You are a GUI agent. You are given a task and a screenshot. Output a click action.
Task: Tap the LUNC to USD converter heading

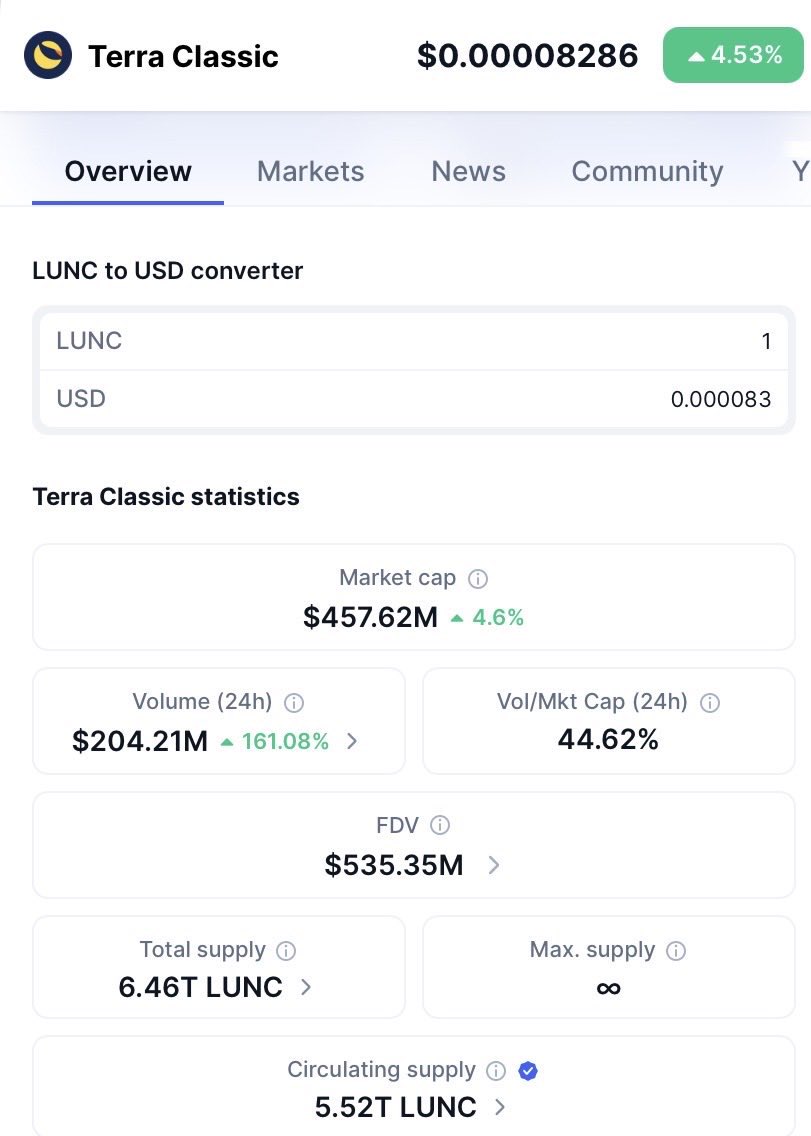pos(167,270)
